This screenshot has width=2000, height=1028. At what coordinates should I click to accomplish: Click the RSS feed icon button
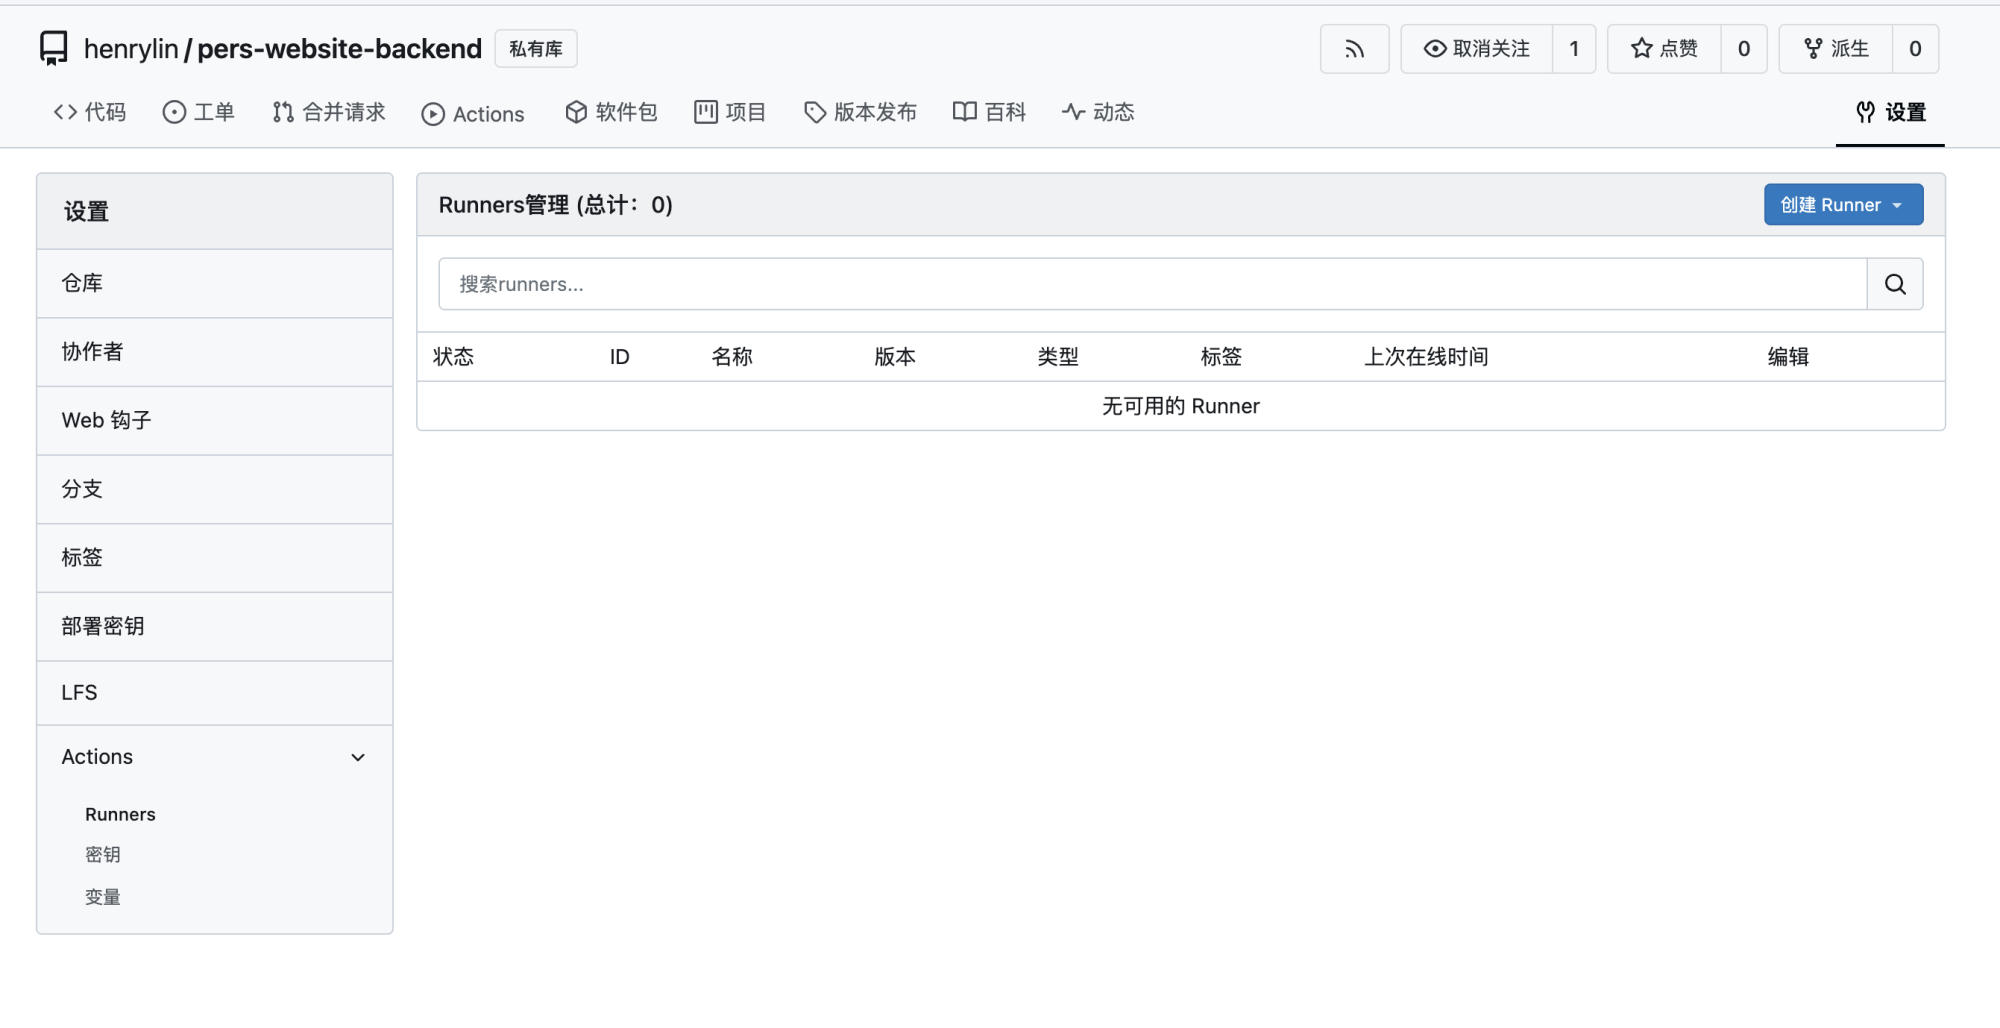(1354, 49)
